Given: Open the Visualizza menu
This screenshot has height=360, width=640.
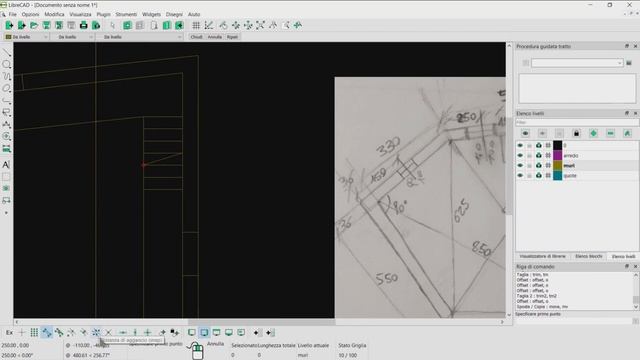Looking at the screenshot, I should click(80, 14).
